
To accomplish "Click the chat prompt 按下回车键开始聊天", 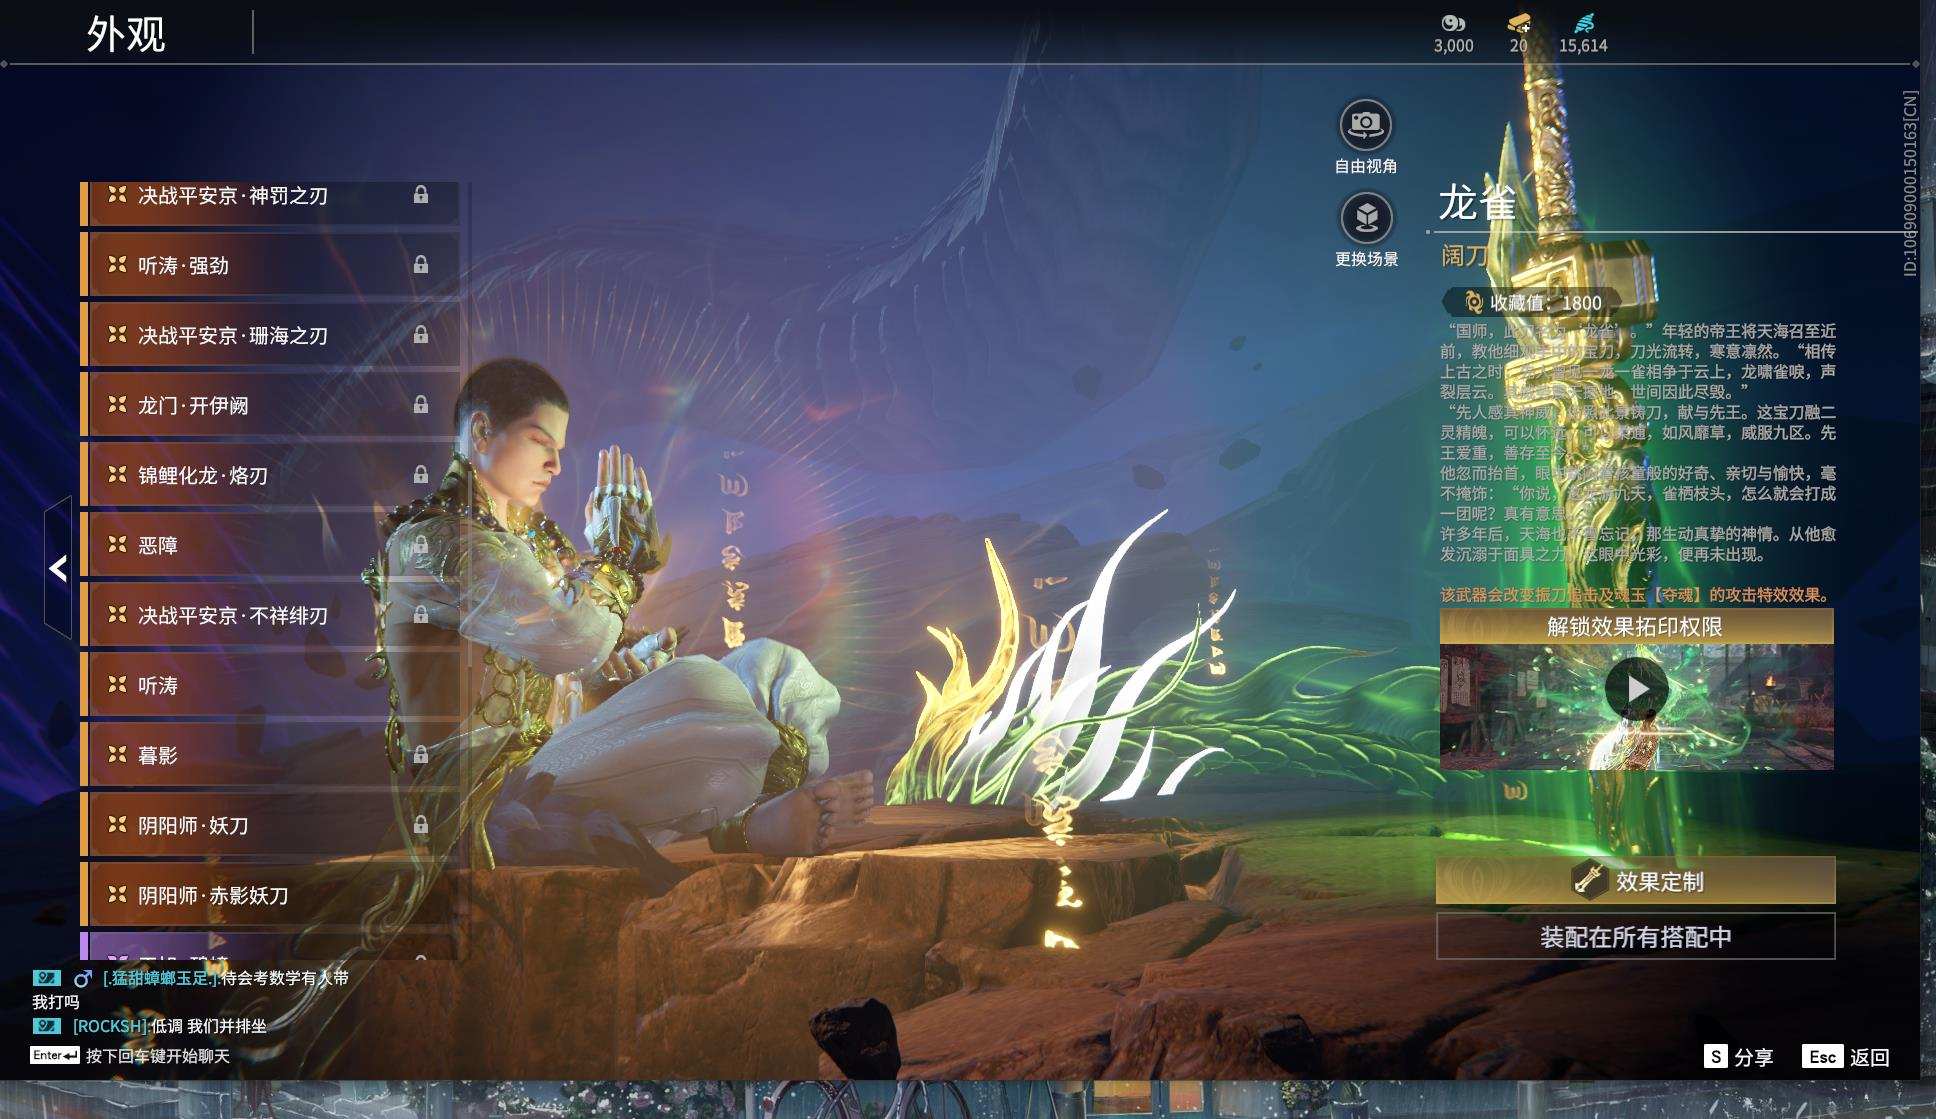I will (x=158, y=1056).
